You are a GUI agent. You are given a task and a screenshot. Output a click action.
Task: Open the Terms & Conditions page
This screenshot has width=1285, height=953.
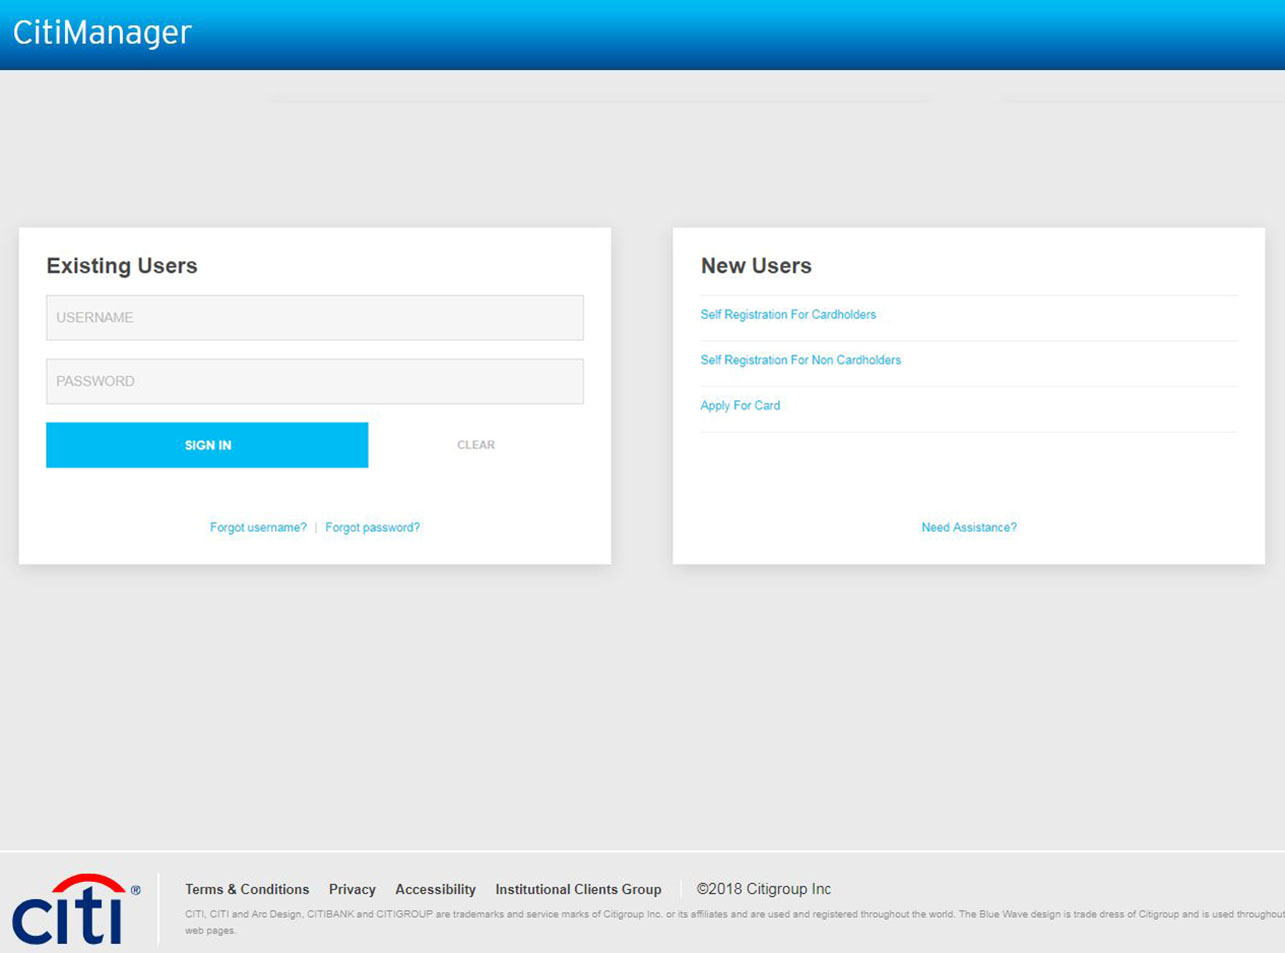[246, 889]
